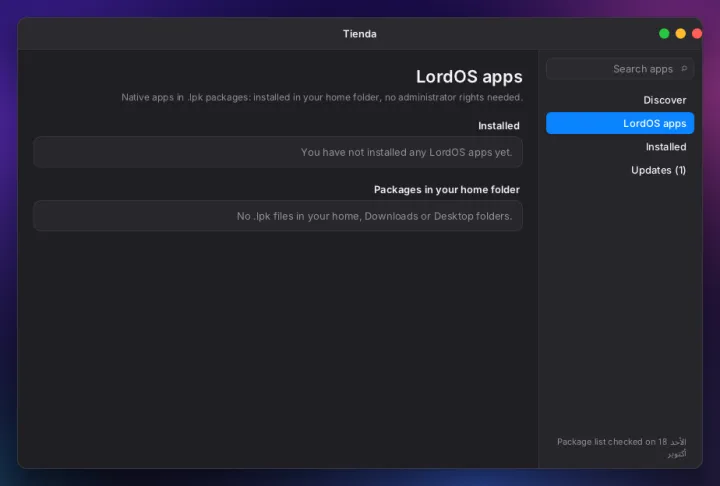Click the 'Package list checked on' status text
Viewport: 720px width, 486px height.
click(x=621, y=447)
